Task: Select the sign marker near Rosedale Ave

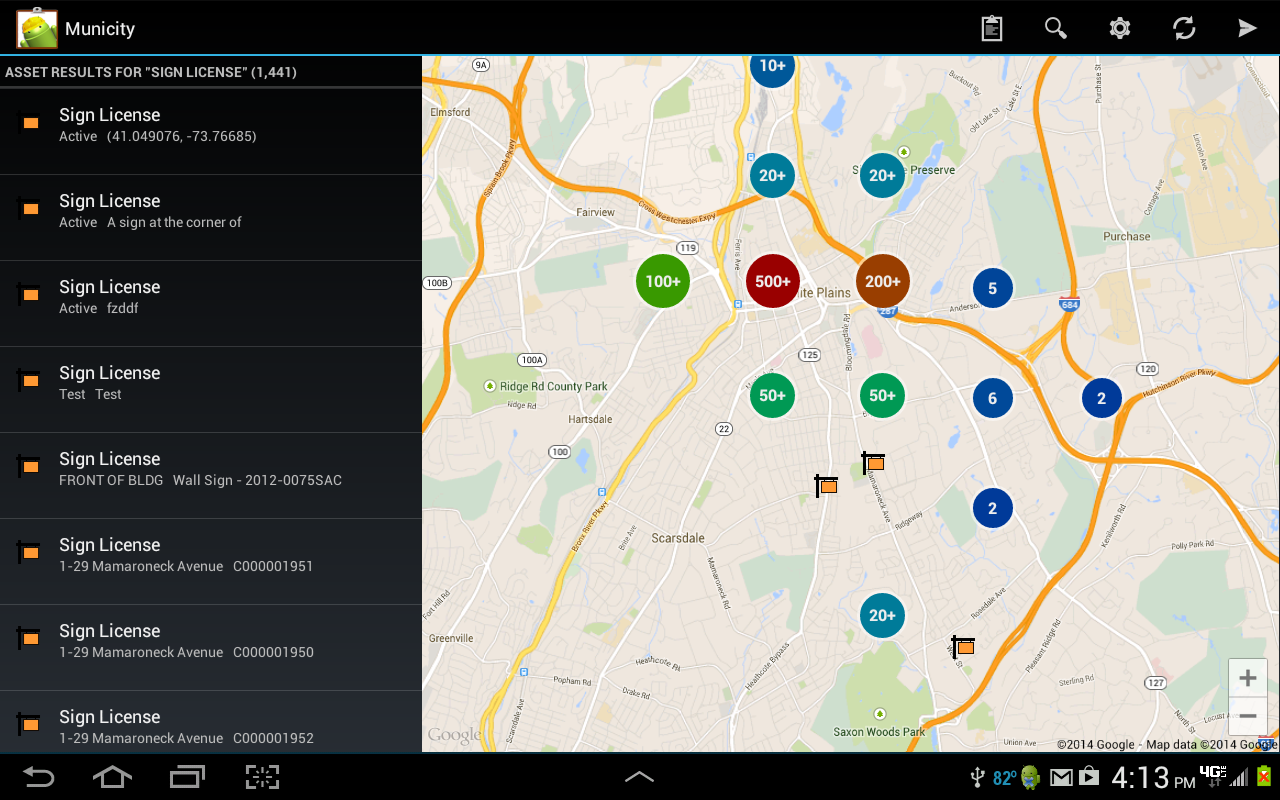Action: click(x=963, y=646)
